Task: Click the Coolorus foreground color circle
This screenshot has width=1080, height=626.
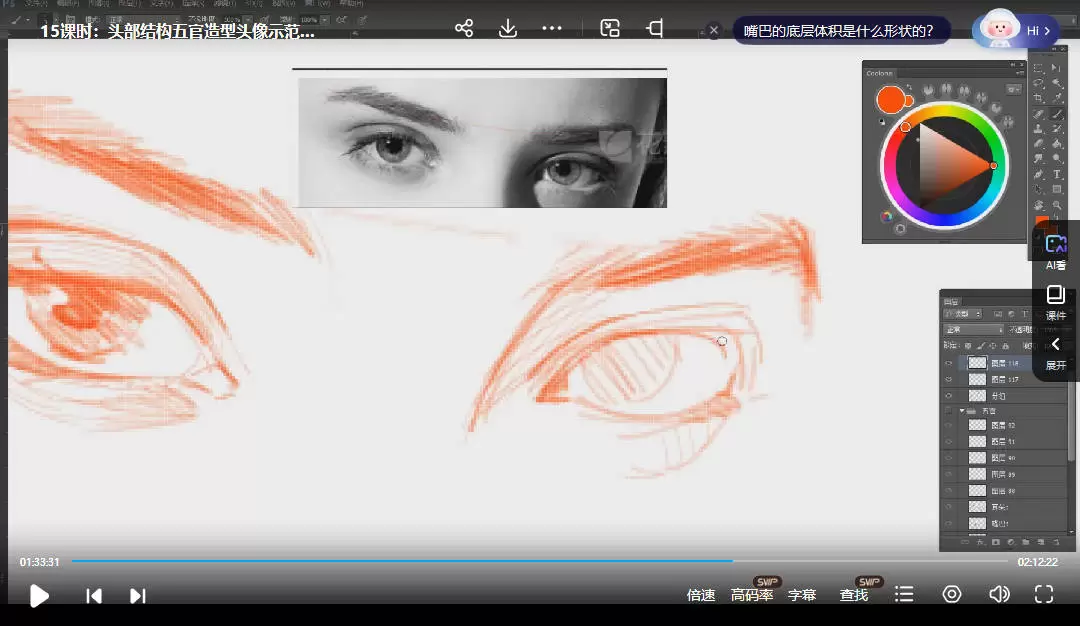Action: pos(891,100)
